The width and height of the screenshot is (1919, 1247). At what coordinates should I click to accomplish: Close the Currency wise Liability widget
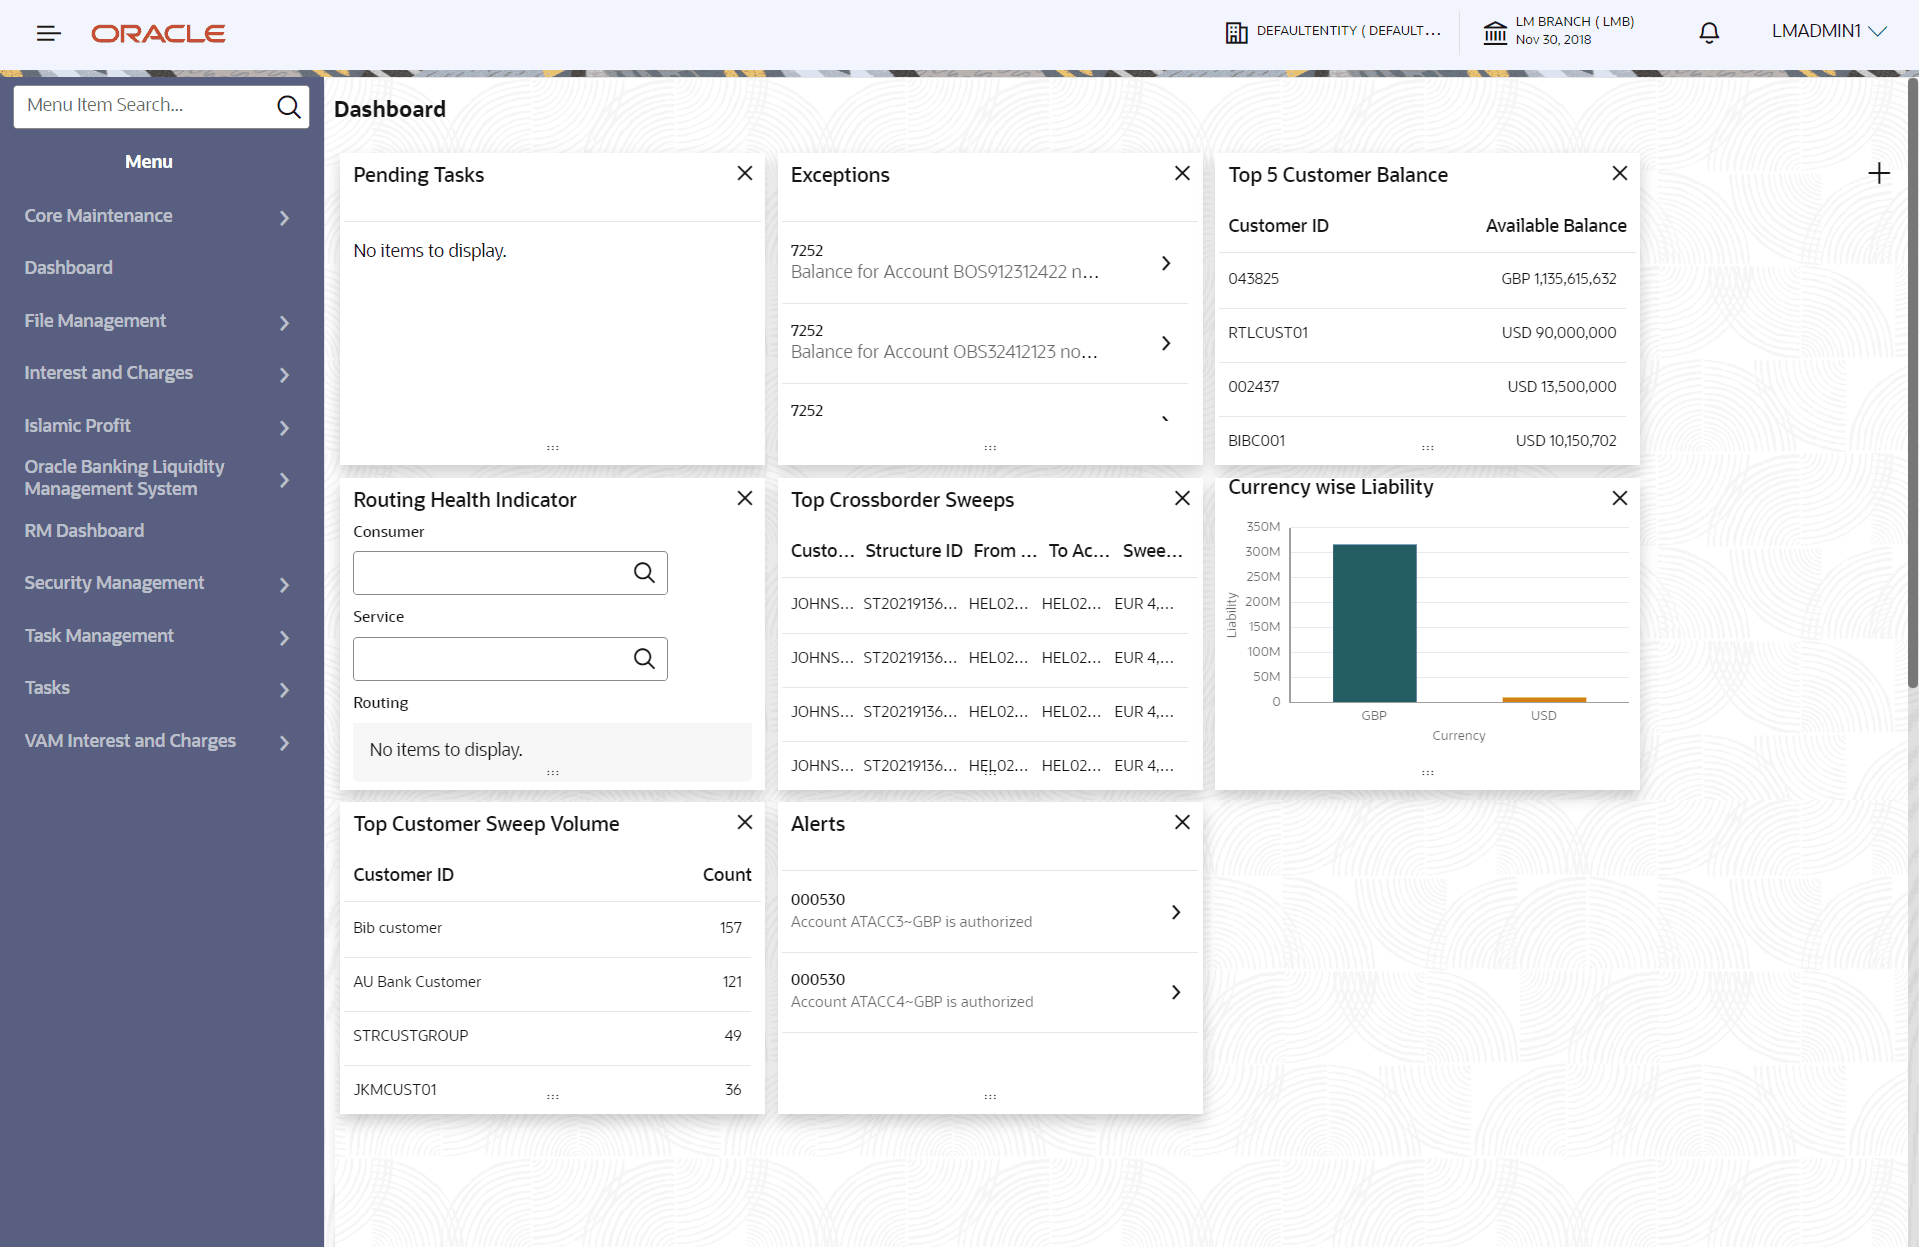1619,498
